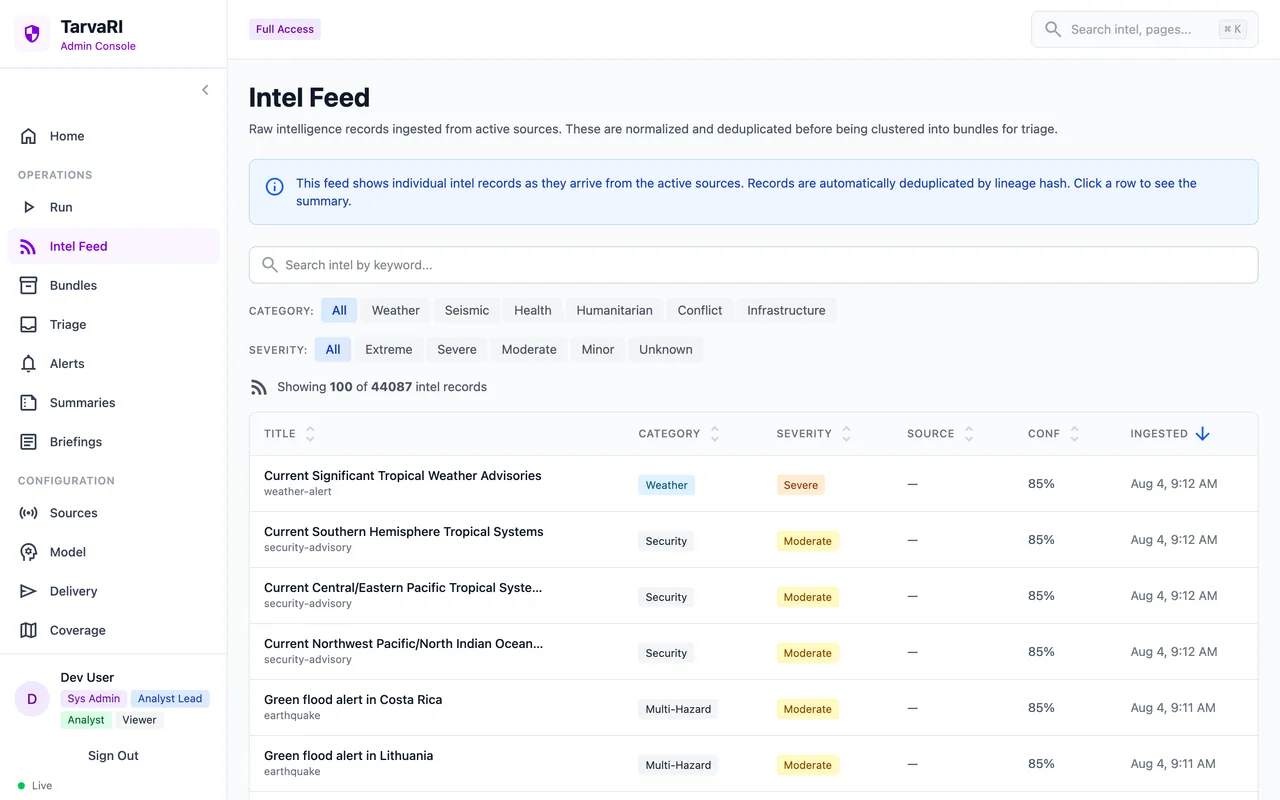
Task: Sort by Ingested column arrow
Action: (x=1202, y=434)
